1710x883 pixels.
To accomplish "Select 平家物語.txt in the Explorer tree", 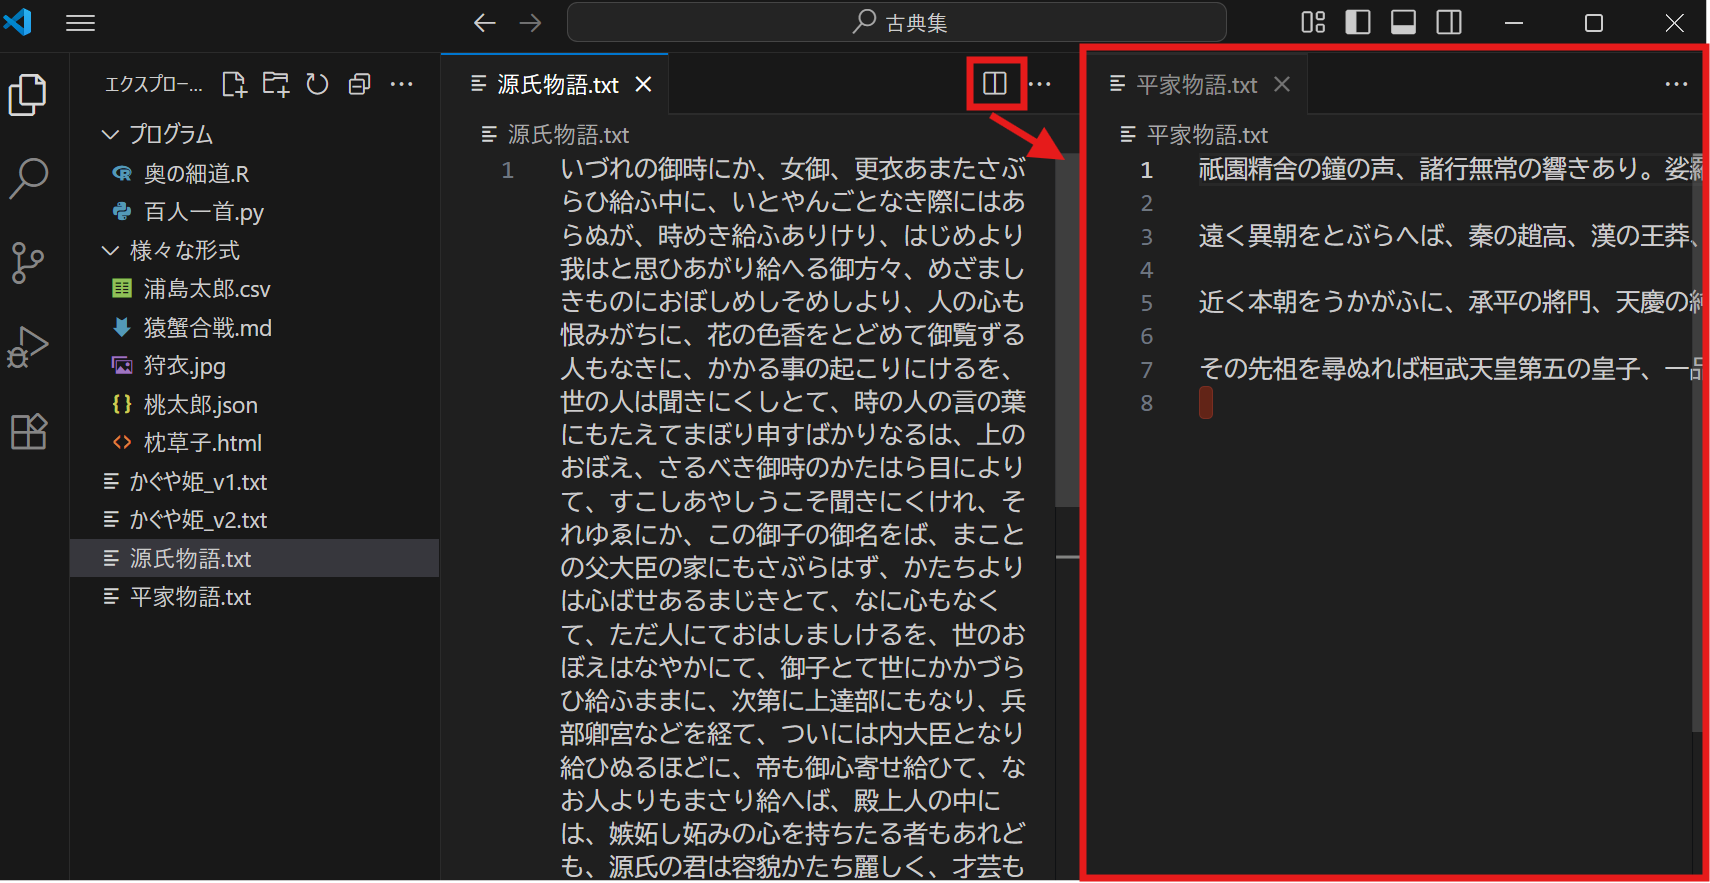I will pyautogui.click(x=255, y=597).
